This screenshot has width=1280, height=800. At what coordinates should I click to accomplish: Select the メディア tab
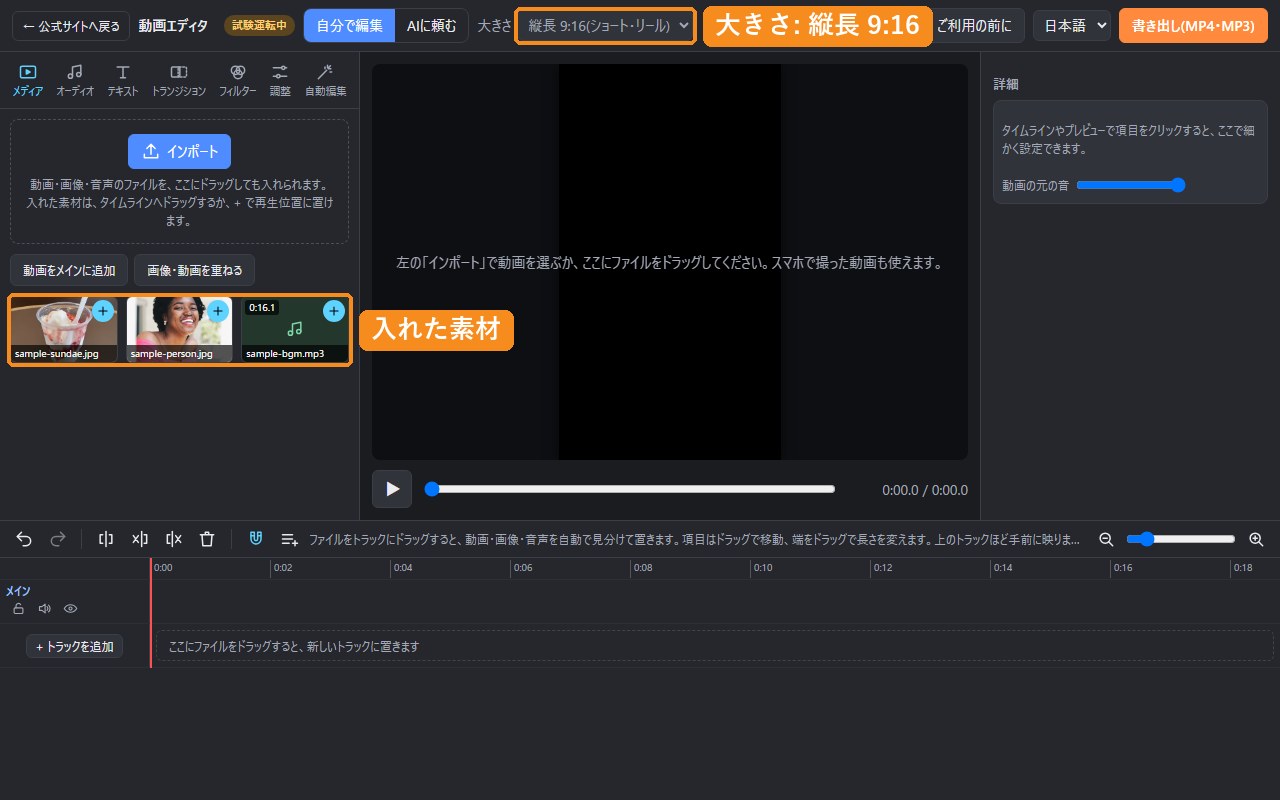pos(28,80)
